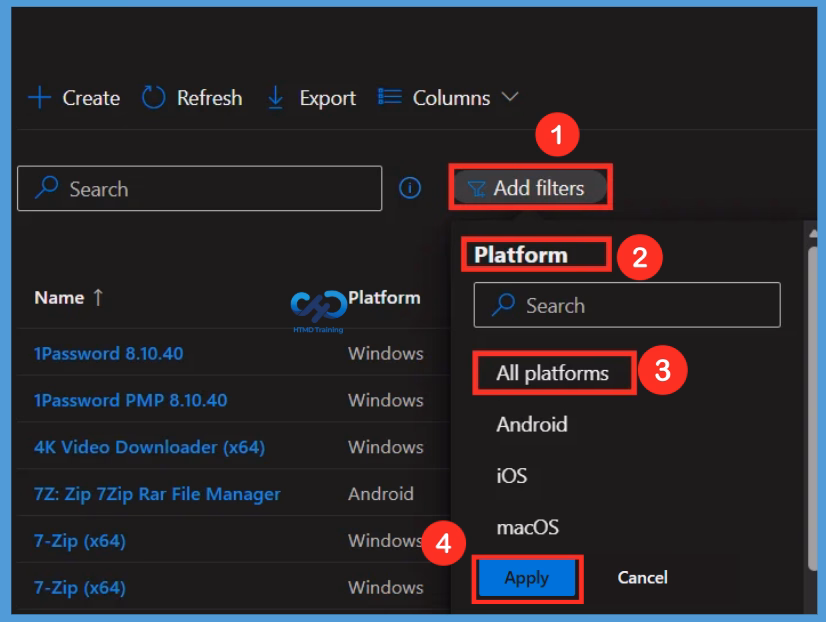This screenshot has width=826, height=622.
Task: Click the funnel icon in Add filters
Action: coord(476,189)
